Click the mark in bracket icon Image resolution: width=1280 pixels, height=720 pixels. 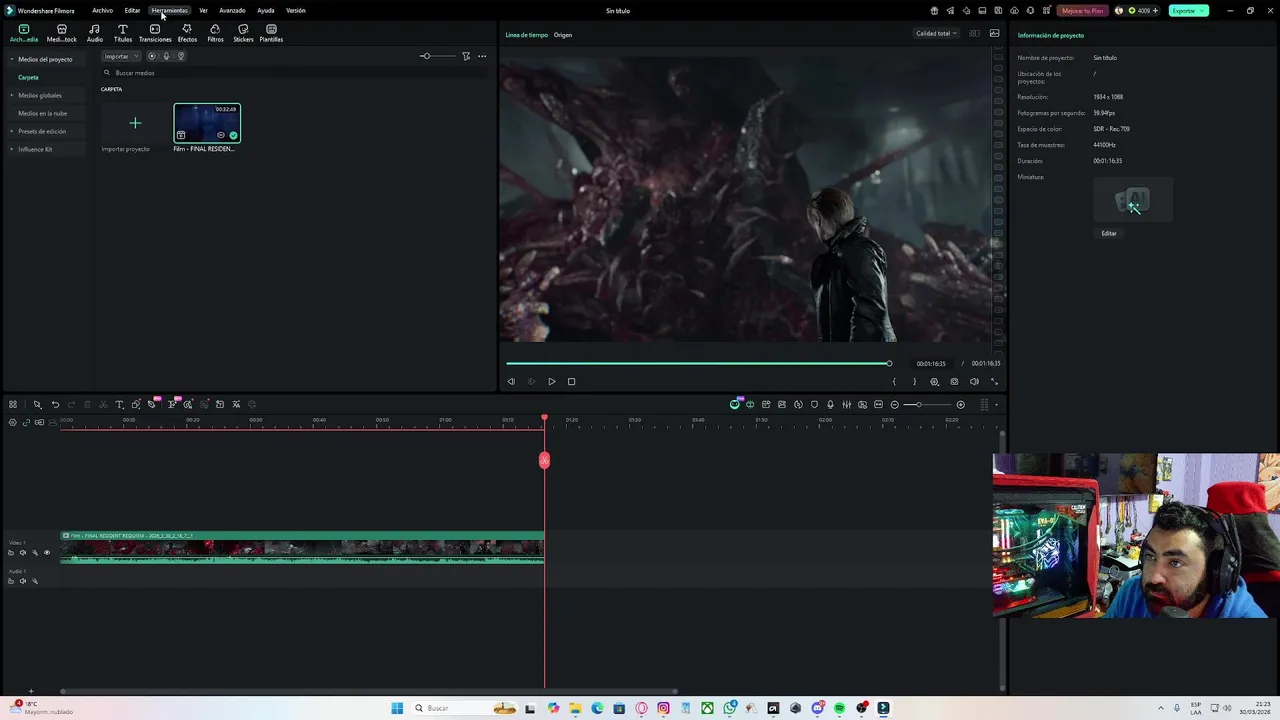[x=894, y=381]
